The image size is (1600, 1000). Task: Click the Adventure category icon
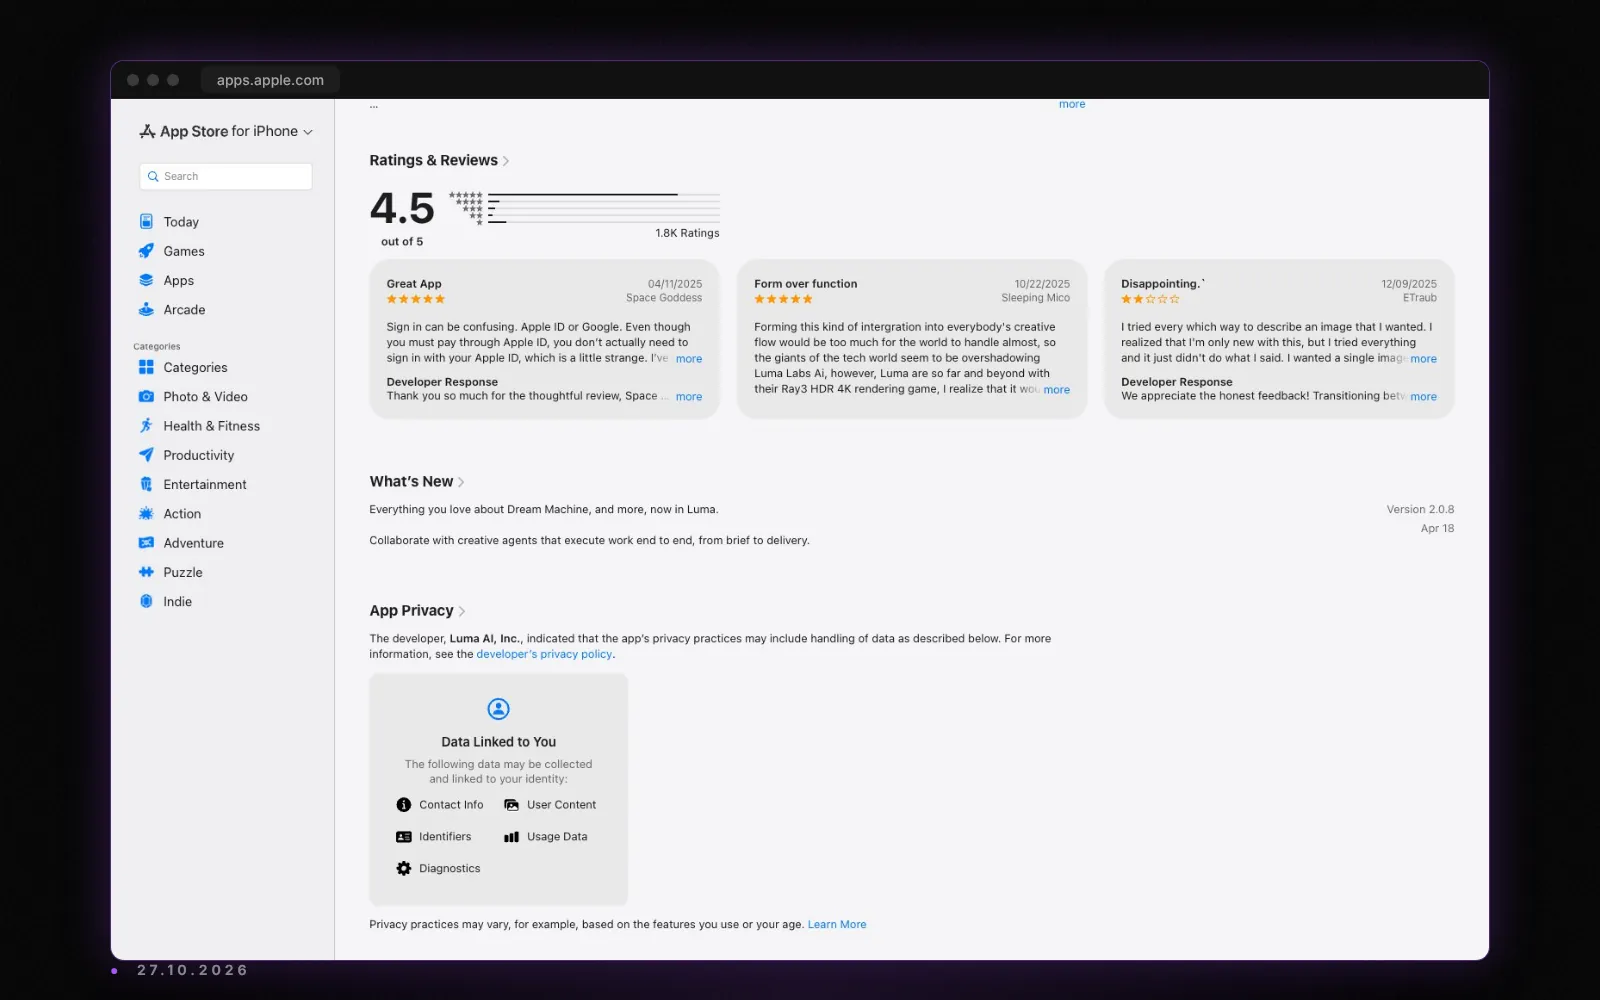click(146, 543)
